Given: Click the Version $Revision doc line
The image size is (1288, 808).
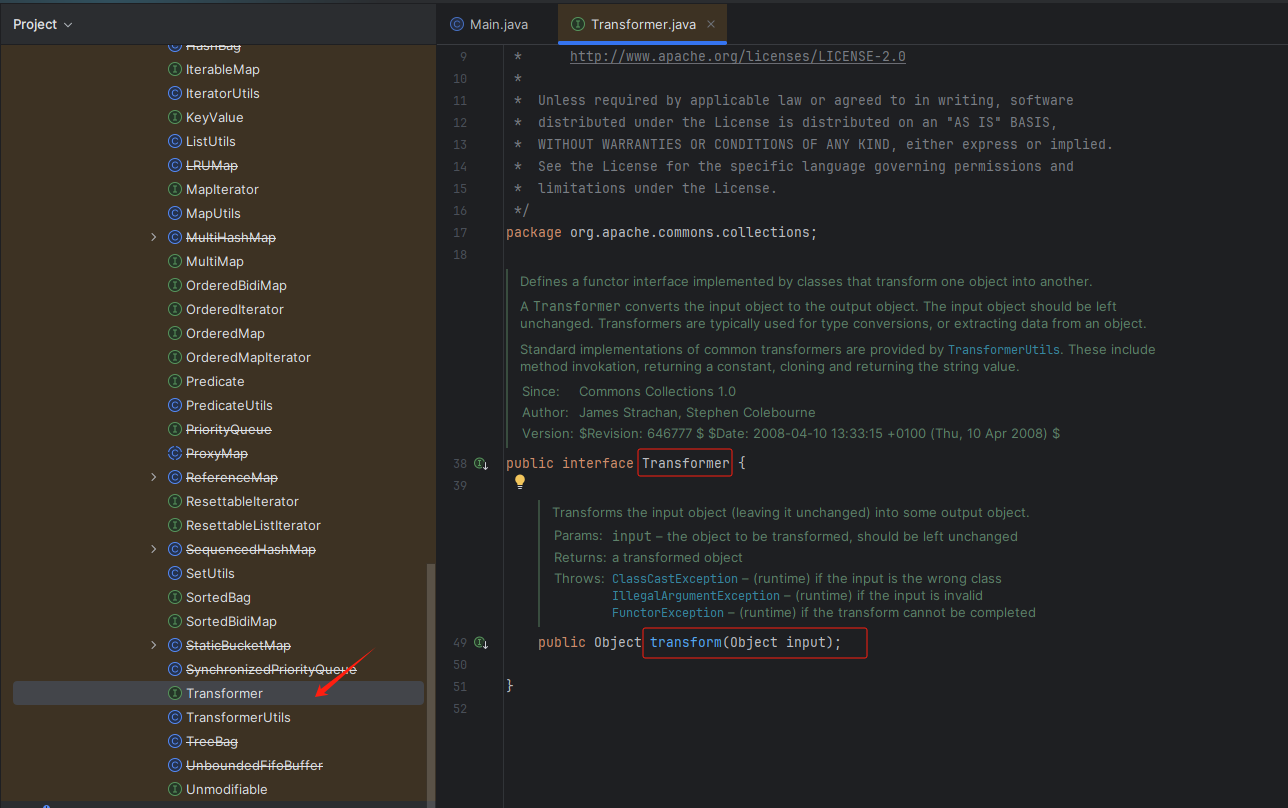Looking at the screenshot, I should click(x=791, y=434).
